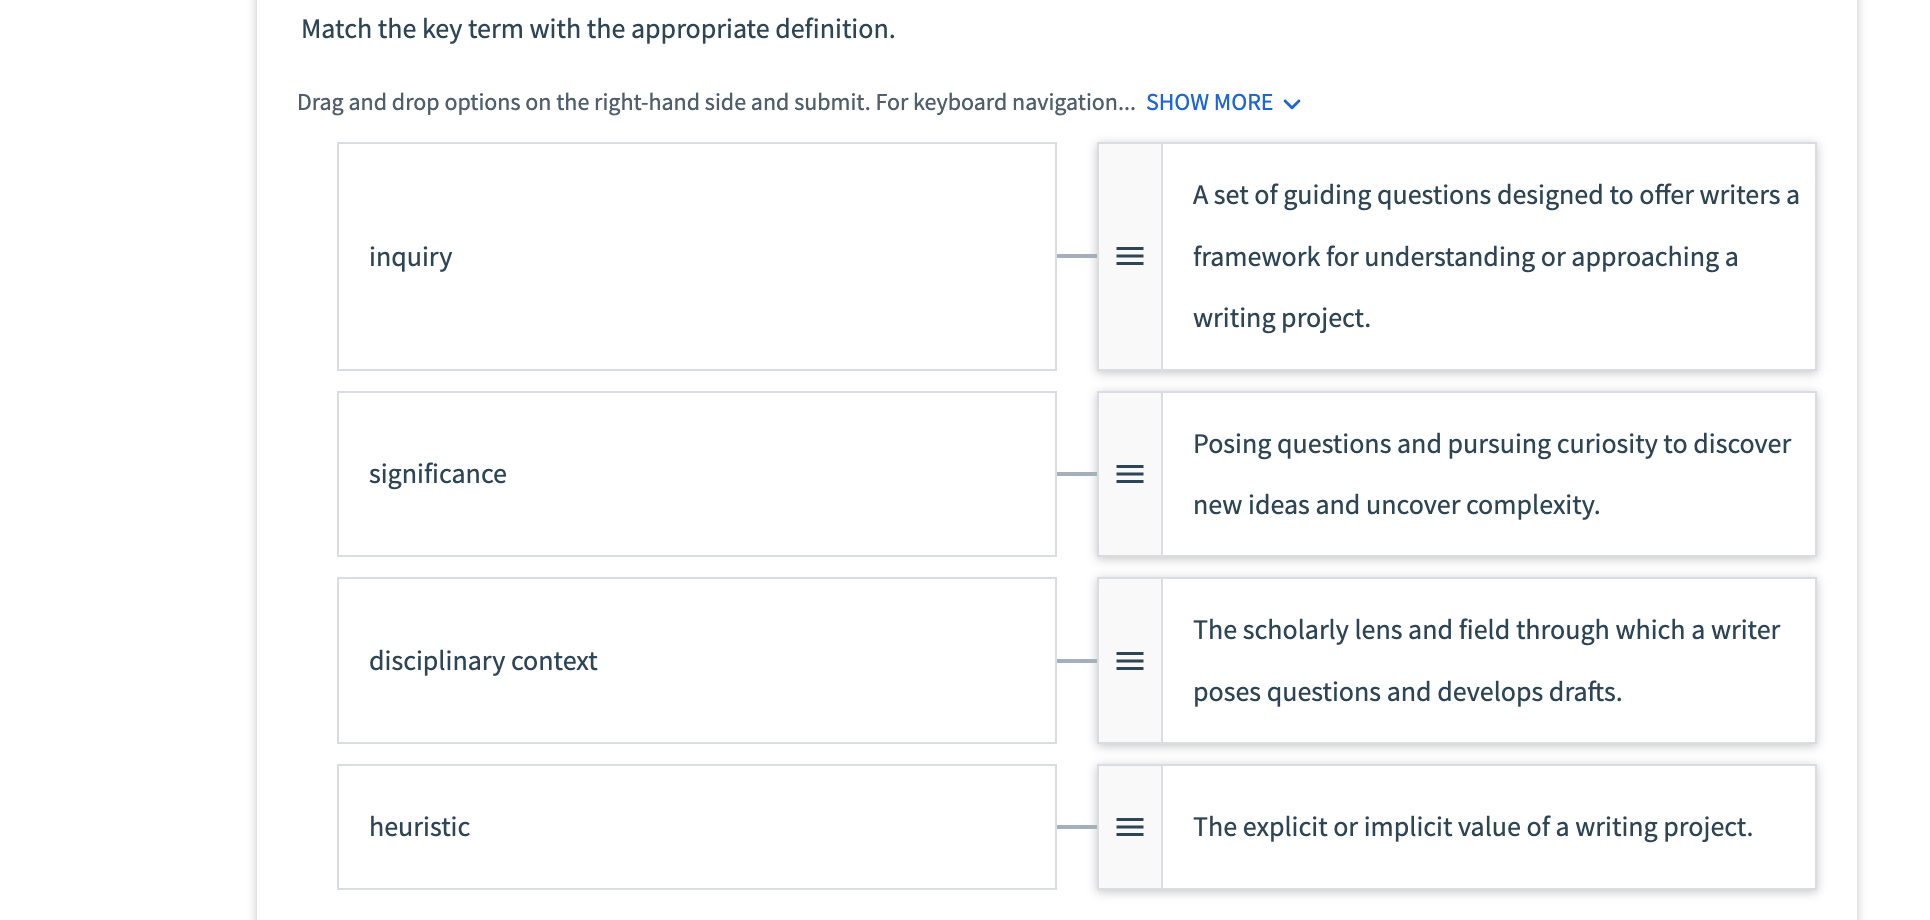
Task: Click the connector line next to 'inquiry'
Action: pos(1077,257)
